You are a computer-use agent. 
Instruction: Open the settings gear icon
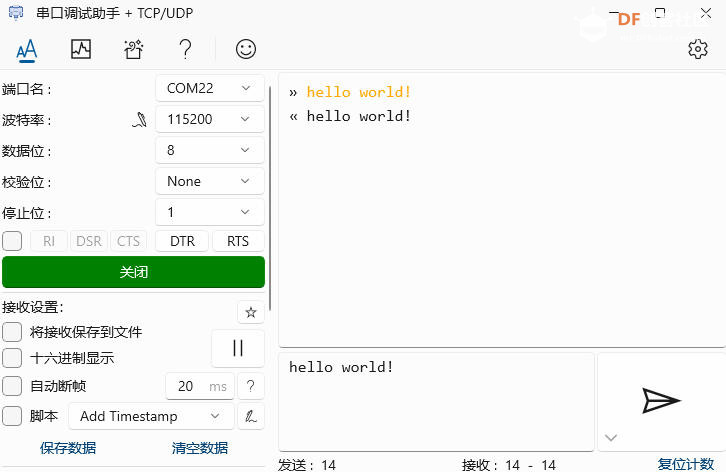tap(697, 49)
